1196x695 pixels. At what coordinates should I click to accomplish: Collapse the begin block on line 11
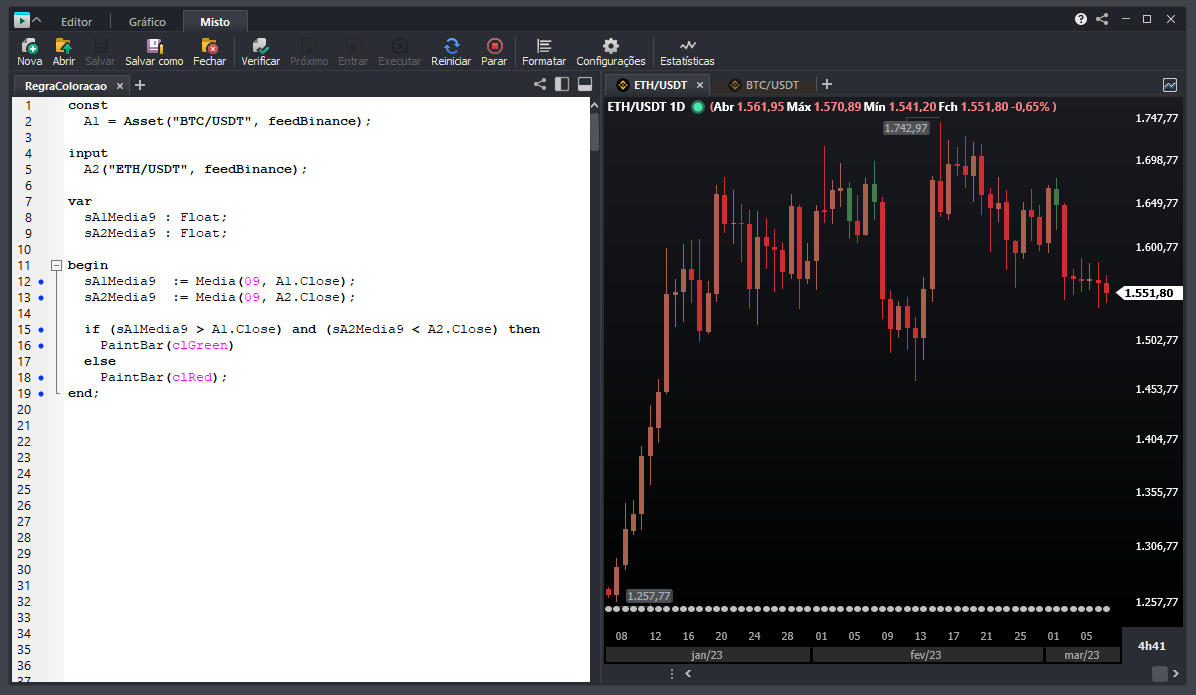click(56, 265)
